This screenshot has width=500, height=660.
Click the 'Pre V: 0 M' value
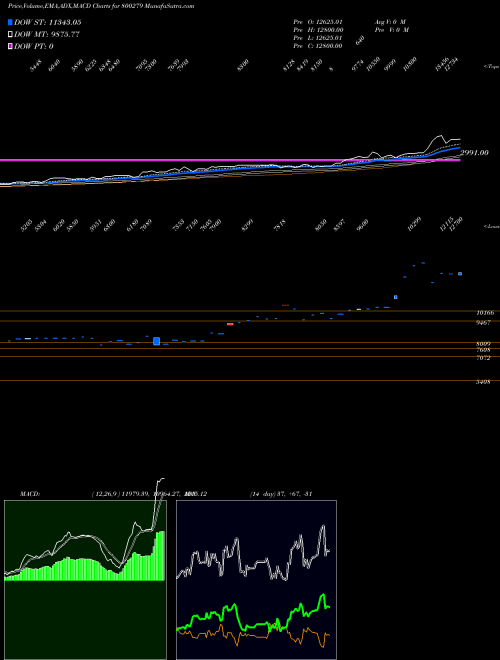coord(391,30)
